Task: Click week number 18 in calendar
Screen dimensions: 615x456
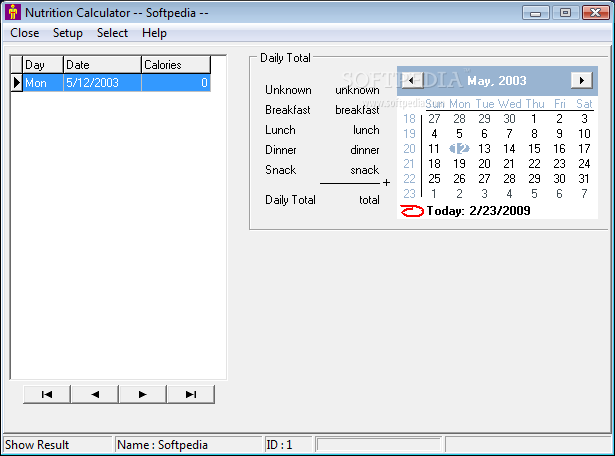Action: click(x=409, y=119)
